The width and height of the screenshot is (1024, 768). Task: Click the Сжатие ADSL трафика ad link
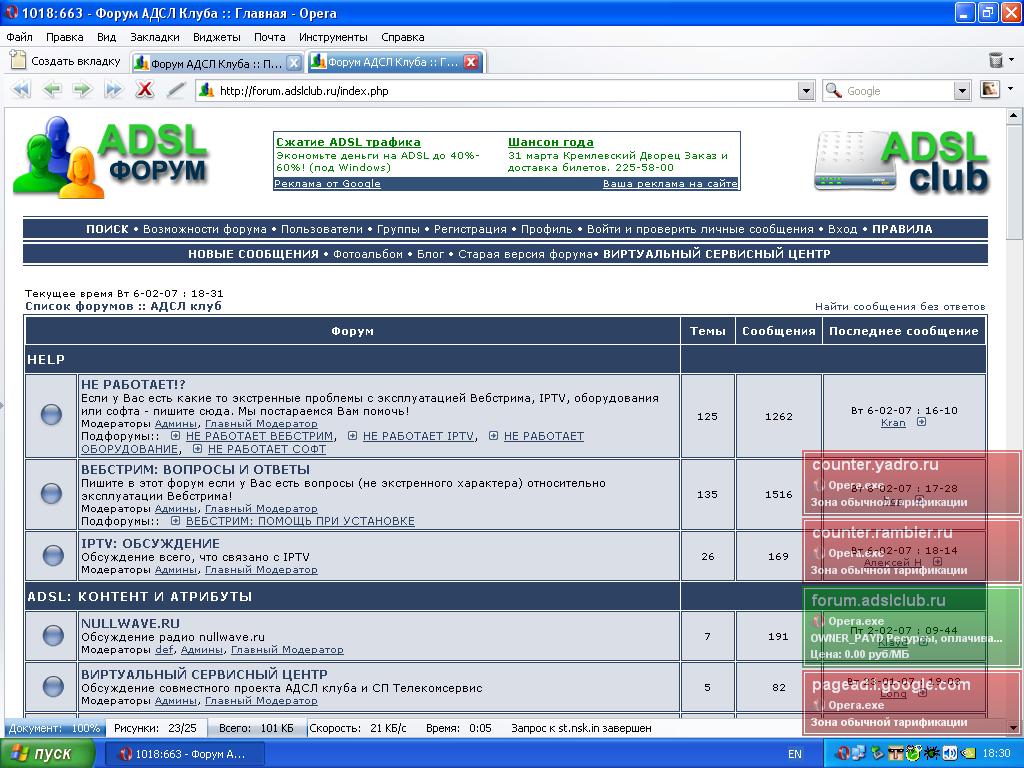coord(348,142)
